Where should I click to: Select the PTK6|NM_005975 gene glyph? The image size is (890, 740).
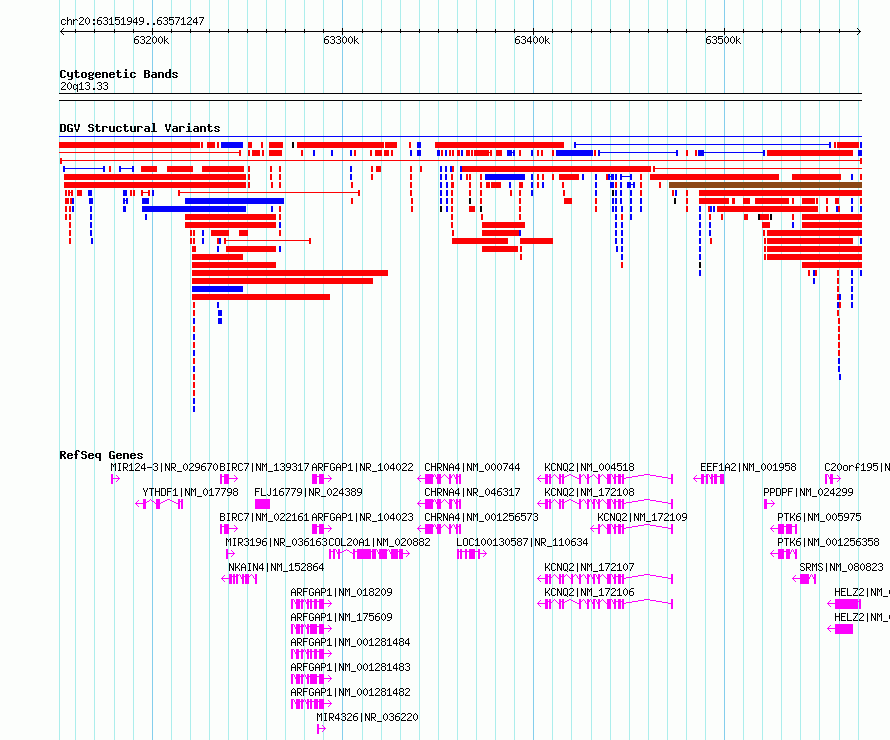click(783, 529)
